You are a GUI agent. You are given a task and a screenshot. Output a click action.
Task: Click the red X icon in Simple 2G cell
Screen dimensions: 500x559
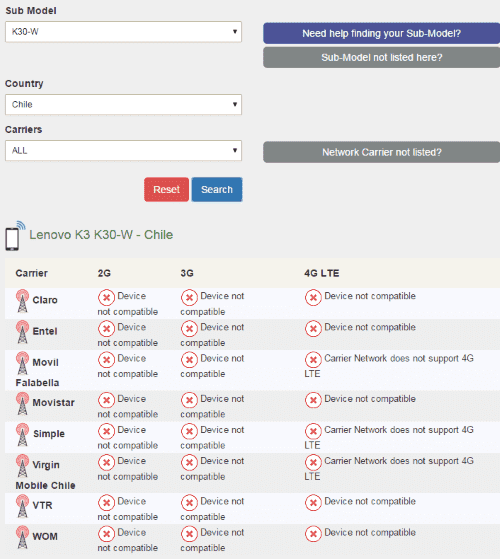(106, 431)
